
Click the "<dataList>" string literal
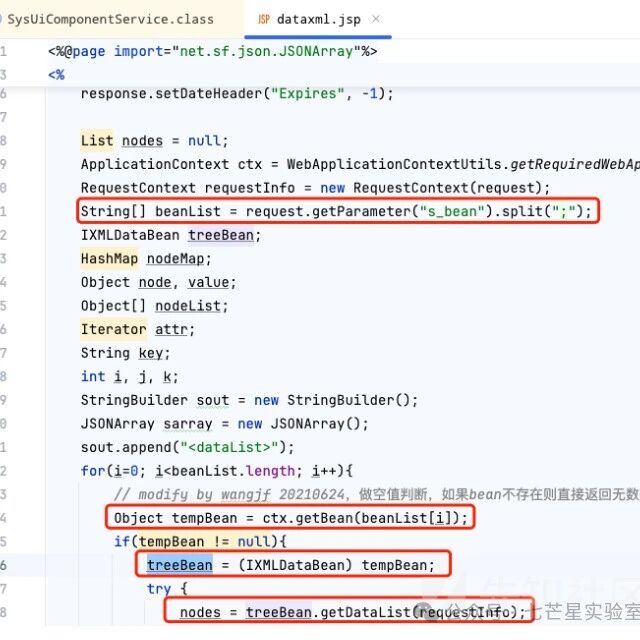229,447
